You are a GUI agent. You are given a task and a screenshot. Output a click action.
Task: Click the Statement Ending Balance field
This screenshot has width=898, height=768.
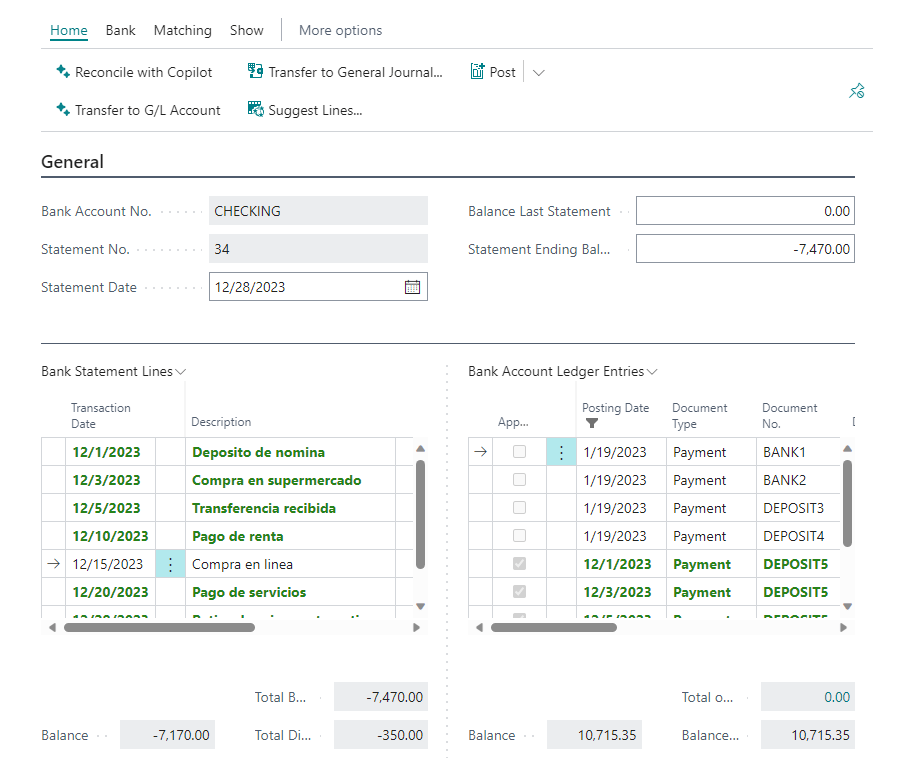tap(745, 249)
